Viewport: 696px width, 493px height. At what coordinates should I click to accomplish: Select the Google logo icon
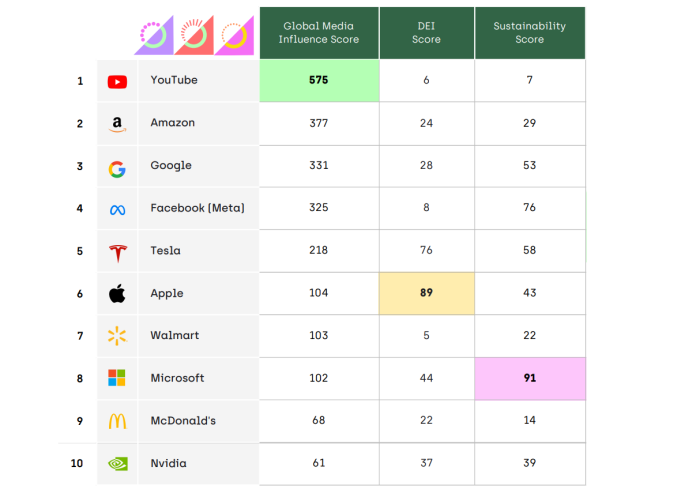[x=117, y=167]
